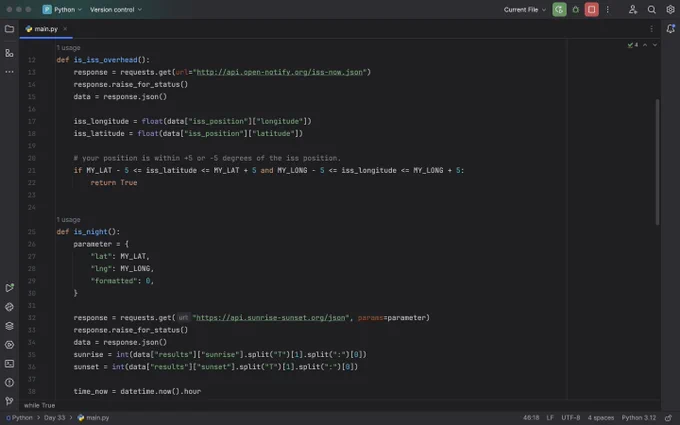Rerun the current file with the green button

(x=559, y=10)
